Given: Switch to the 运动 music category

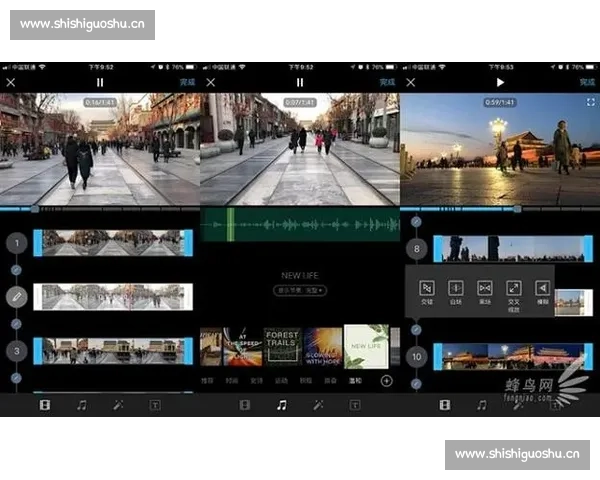Looking at the screenshot, I should (281, 381).
